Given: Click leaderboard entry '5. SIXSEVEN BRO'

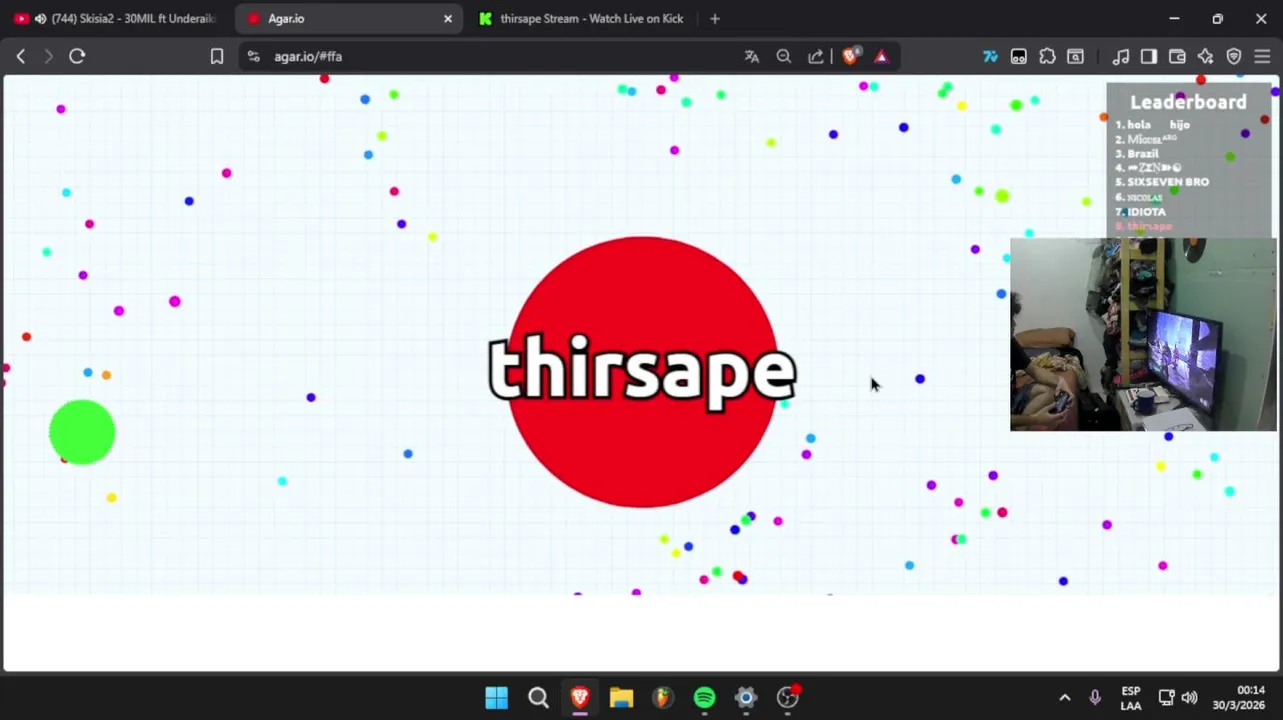Looking at the screenshot, I should (1162, 182).
